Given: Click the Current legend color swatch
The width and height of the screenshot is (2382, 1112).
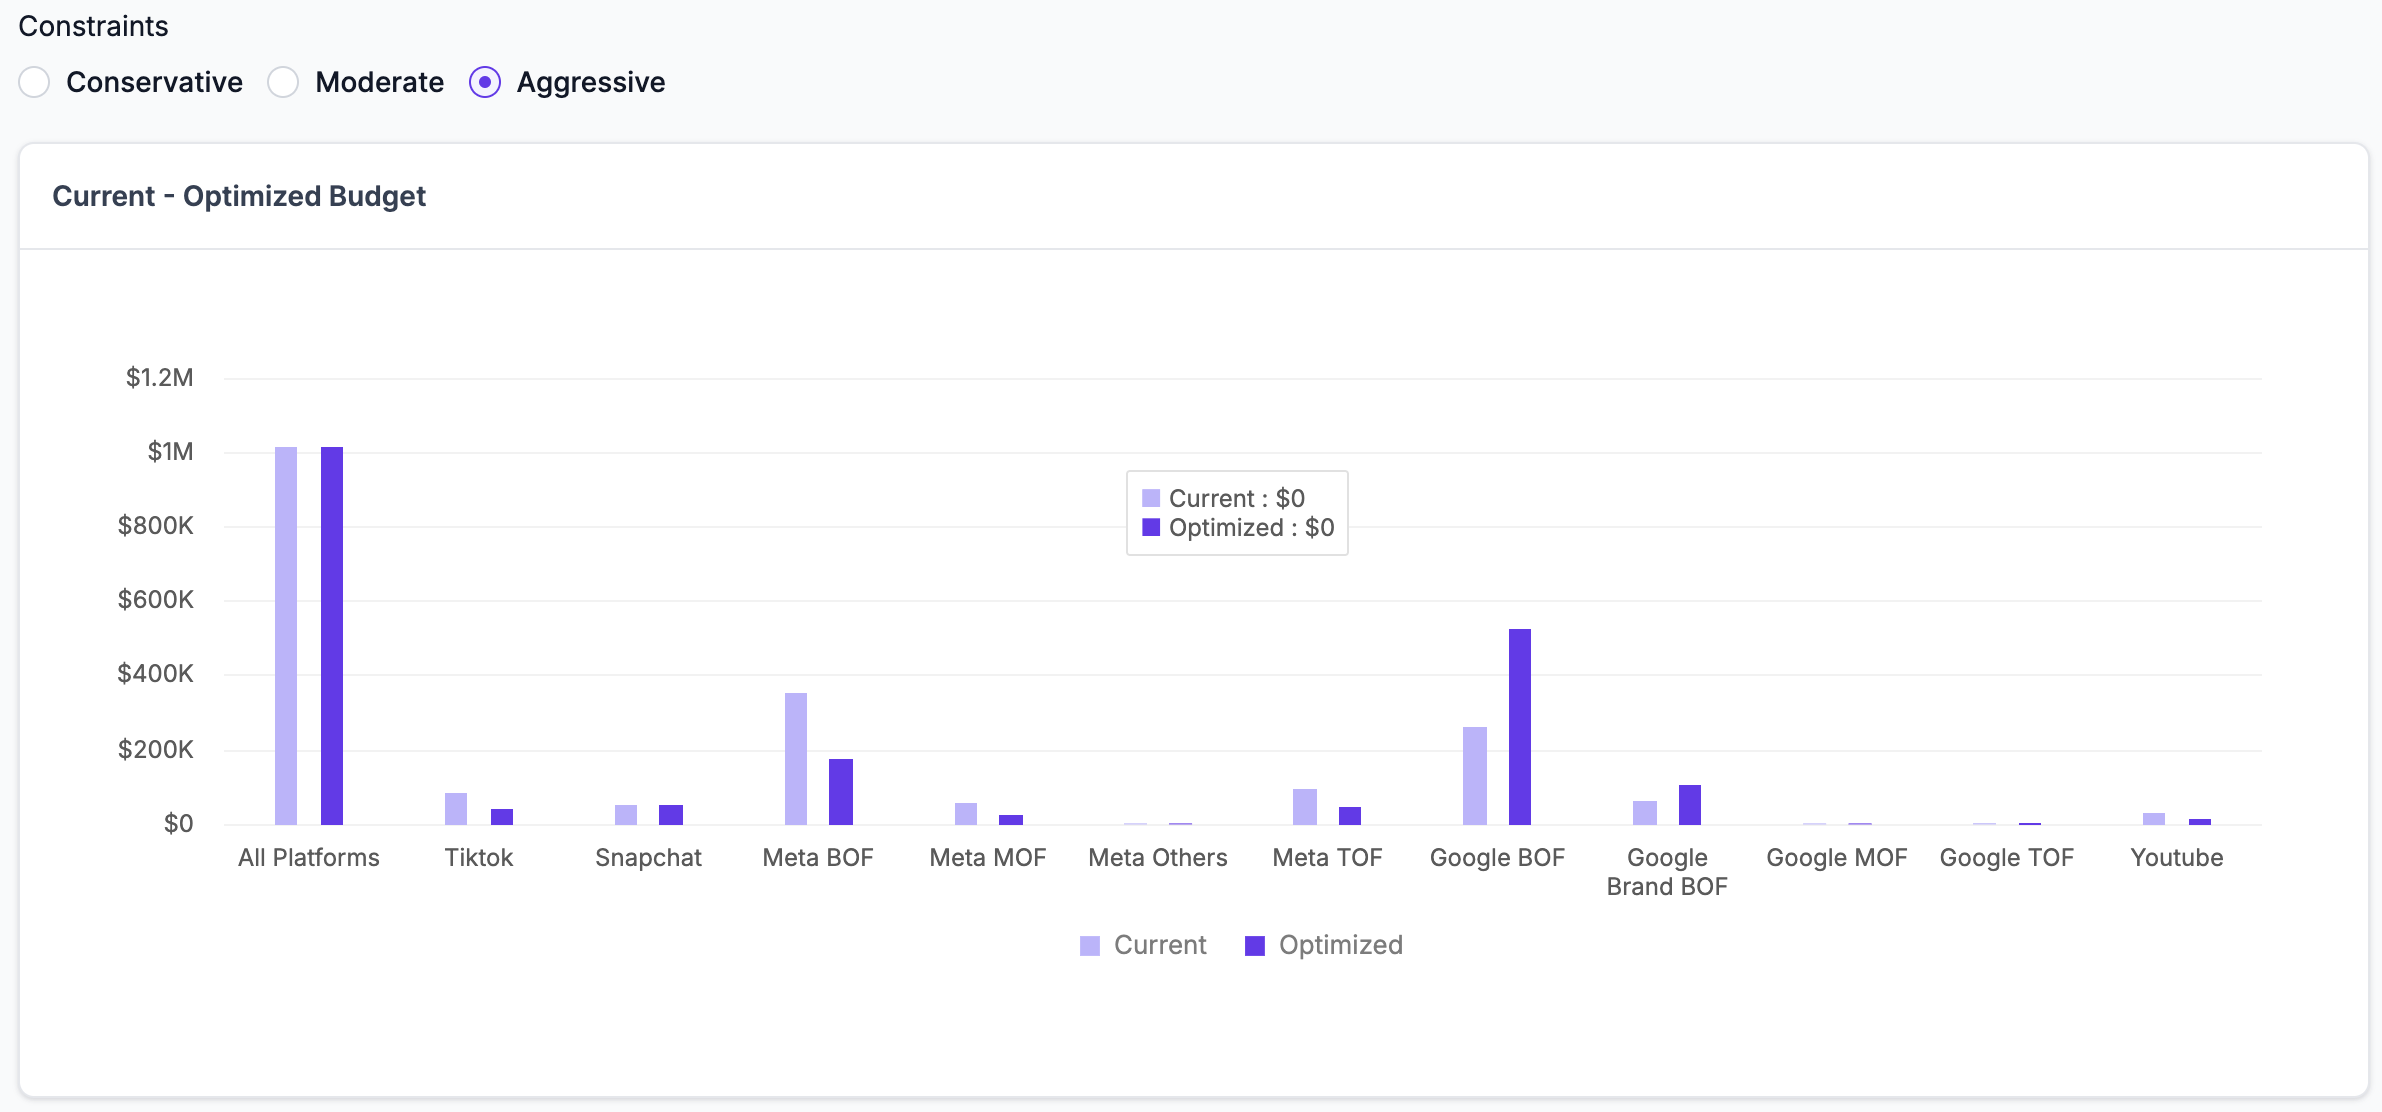Looking at the screenshot, I should (x=1090, y=946).
